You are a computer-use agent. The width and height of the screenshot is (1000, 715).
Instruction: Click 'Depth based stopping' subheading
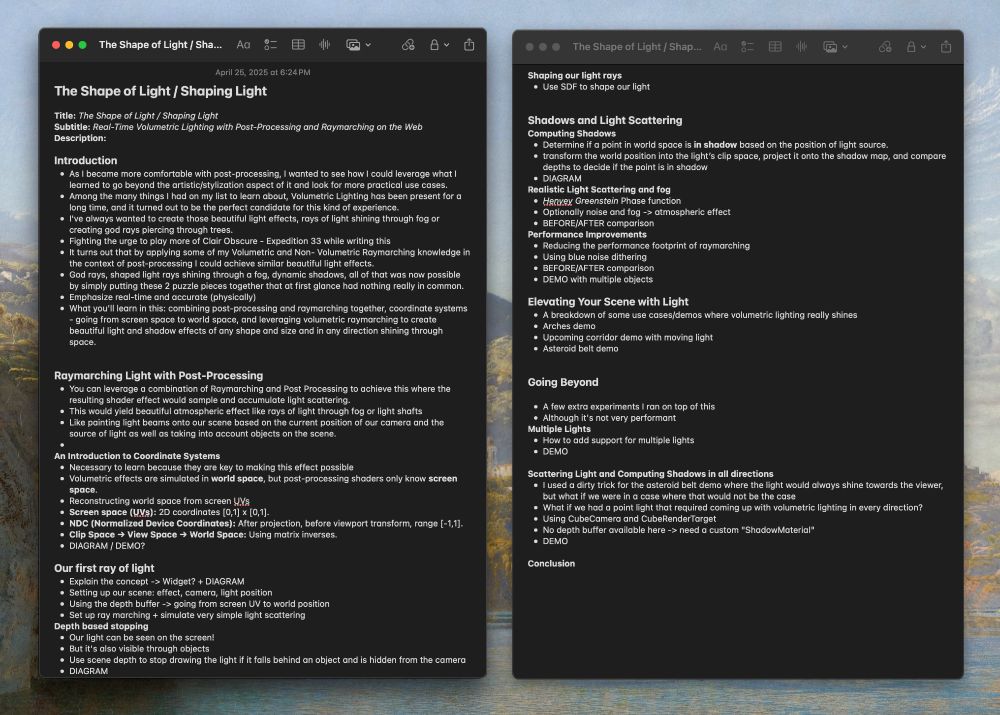click(101, 626)
